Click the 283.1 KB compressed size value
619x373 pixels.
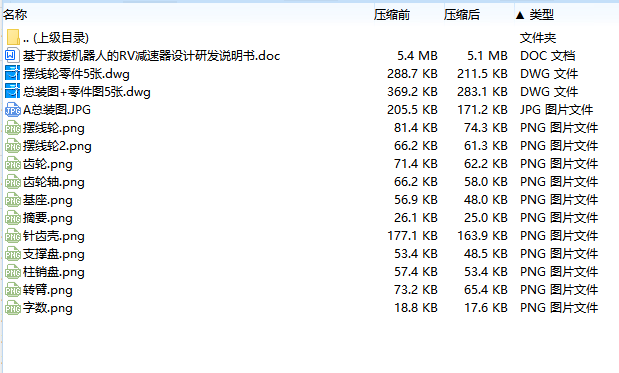(482, 92)
